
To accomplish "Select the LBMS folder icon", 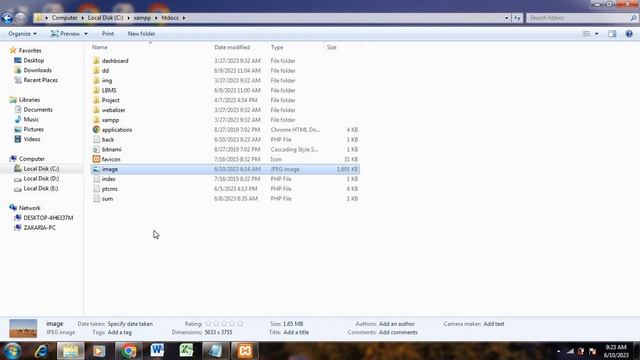I will point(96,90).
